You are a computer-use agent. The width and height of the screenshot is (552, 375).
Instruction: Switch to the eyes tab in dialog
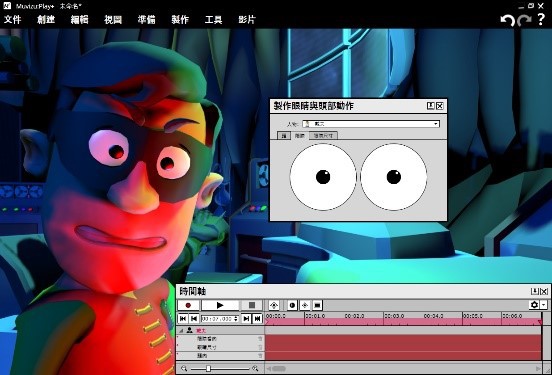tap(300, 136)
